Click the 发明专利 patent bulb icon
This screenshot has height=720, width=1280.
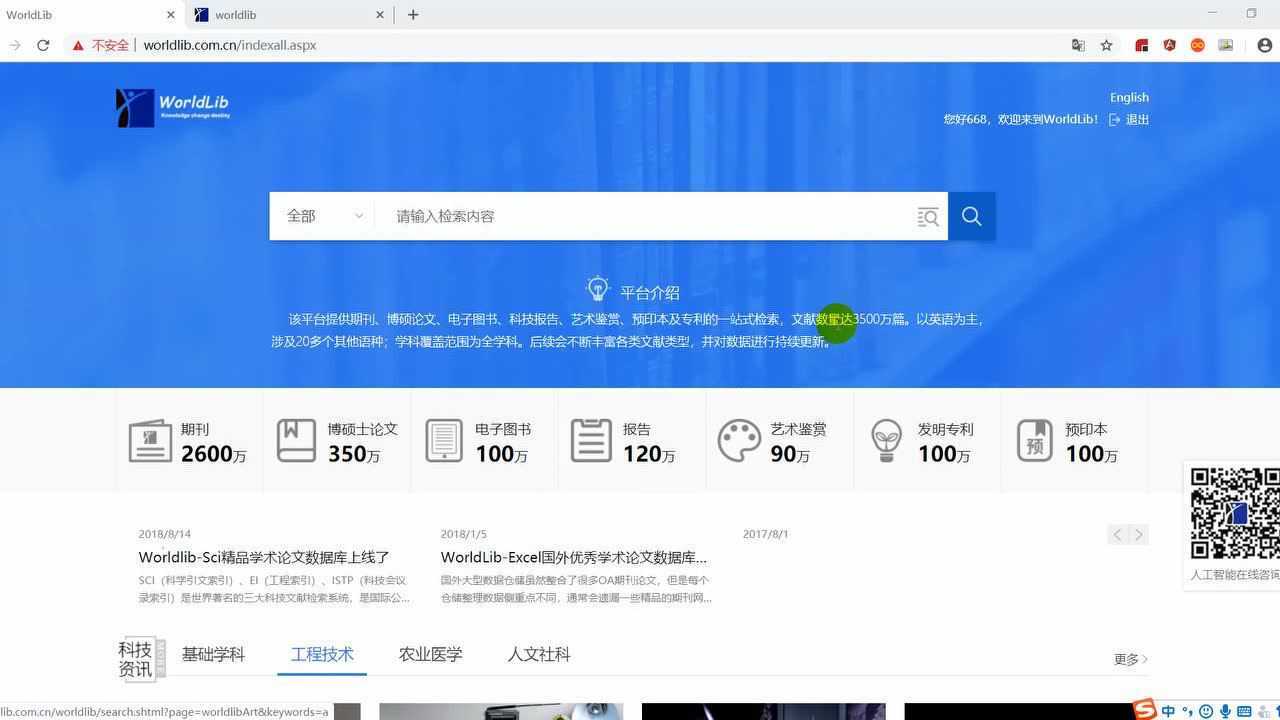887,440
